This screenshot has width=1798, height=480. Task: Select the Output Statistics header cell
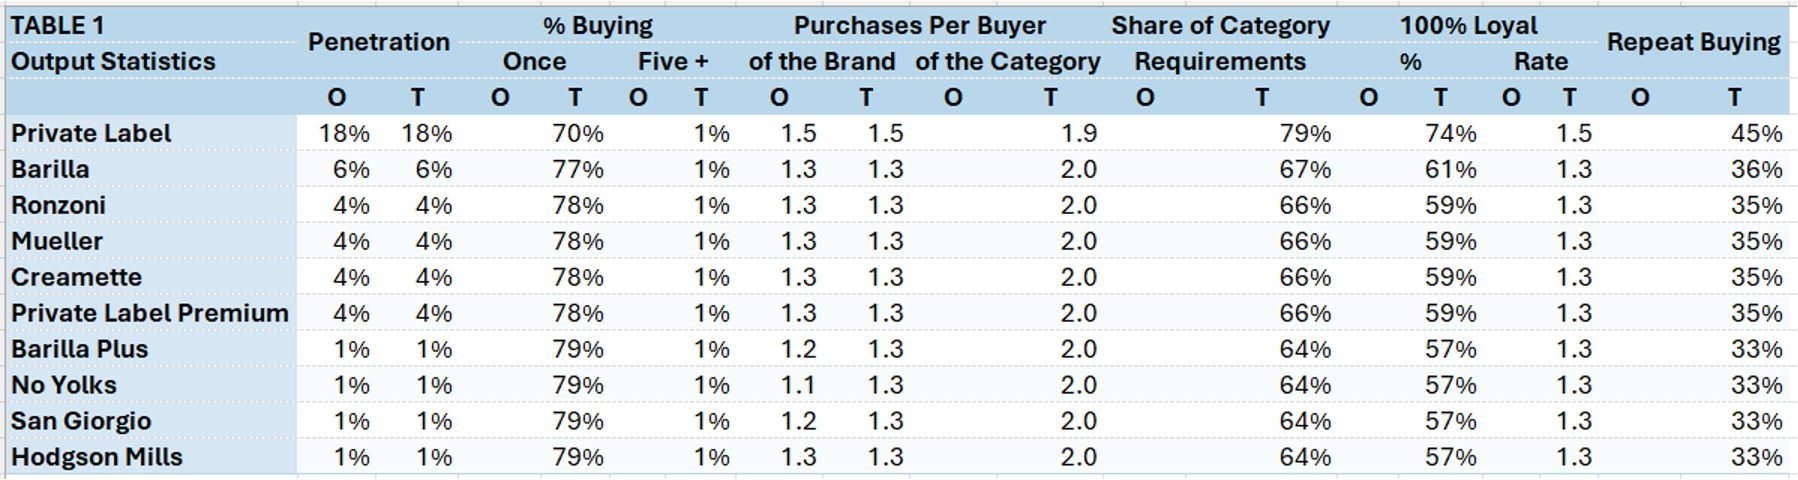click(113, 62)
